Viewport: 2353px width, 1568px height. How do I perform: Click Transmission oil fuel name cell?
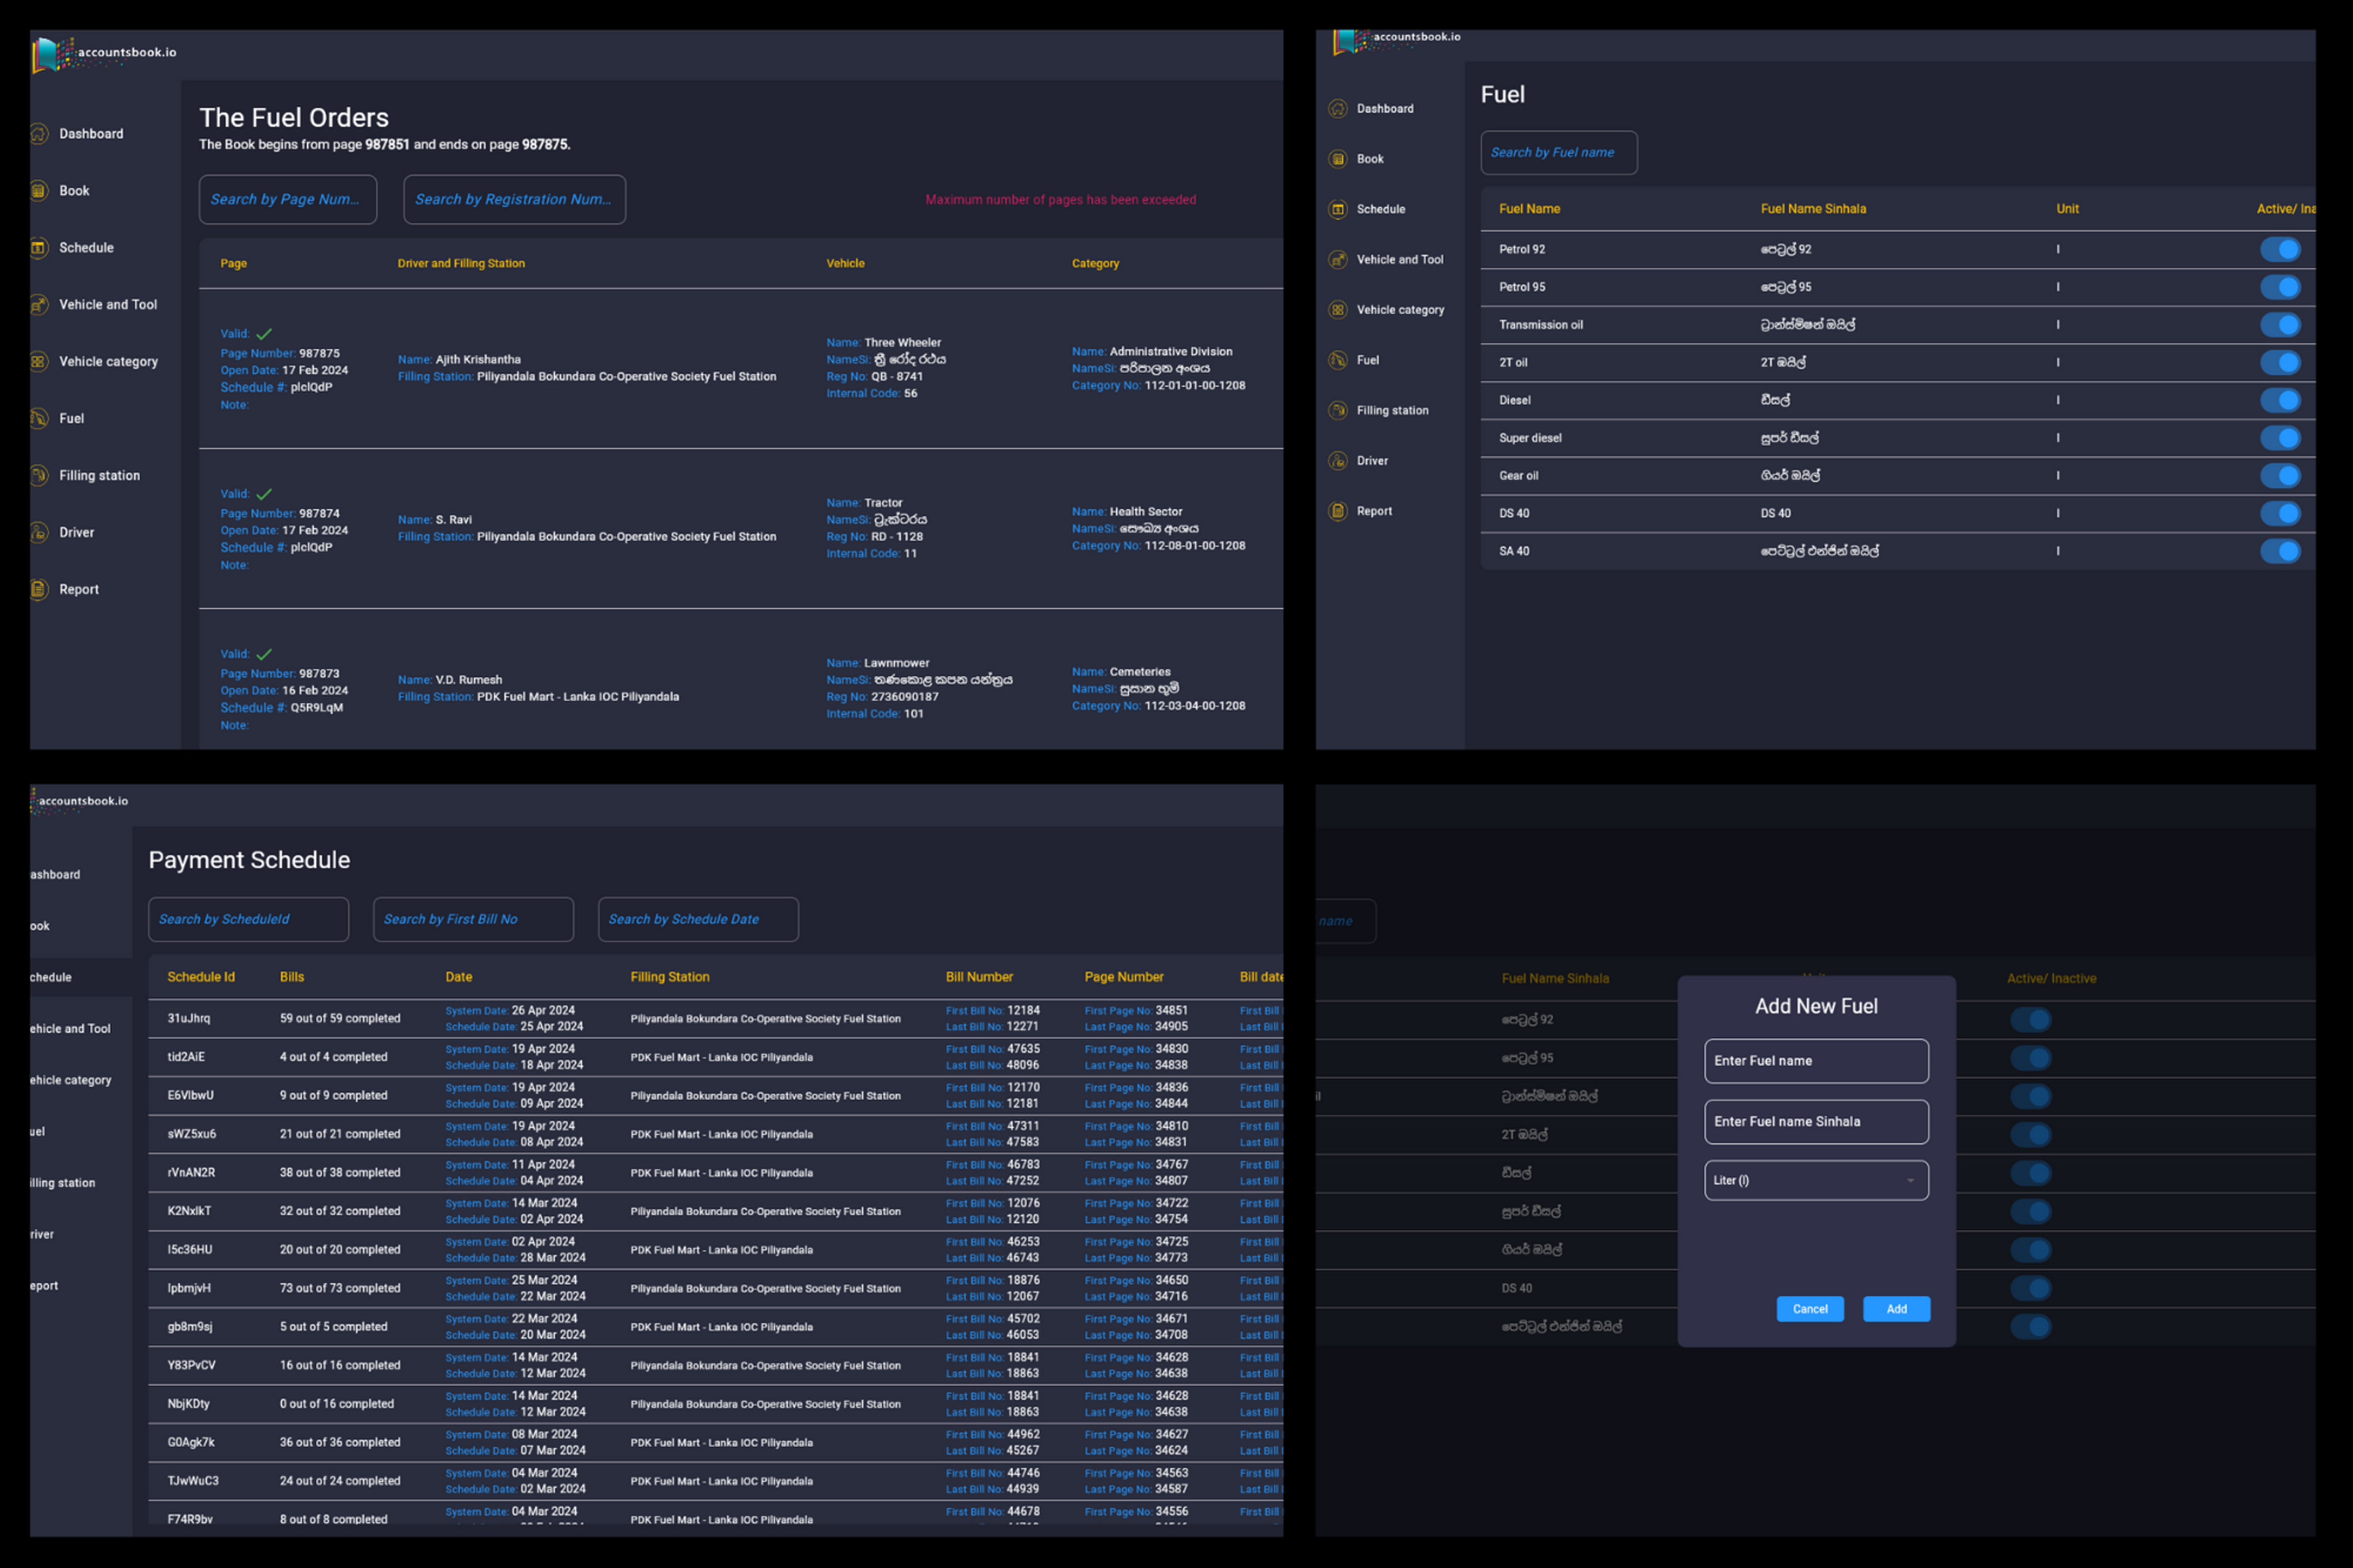[x=1541, y=325]
